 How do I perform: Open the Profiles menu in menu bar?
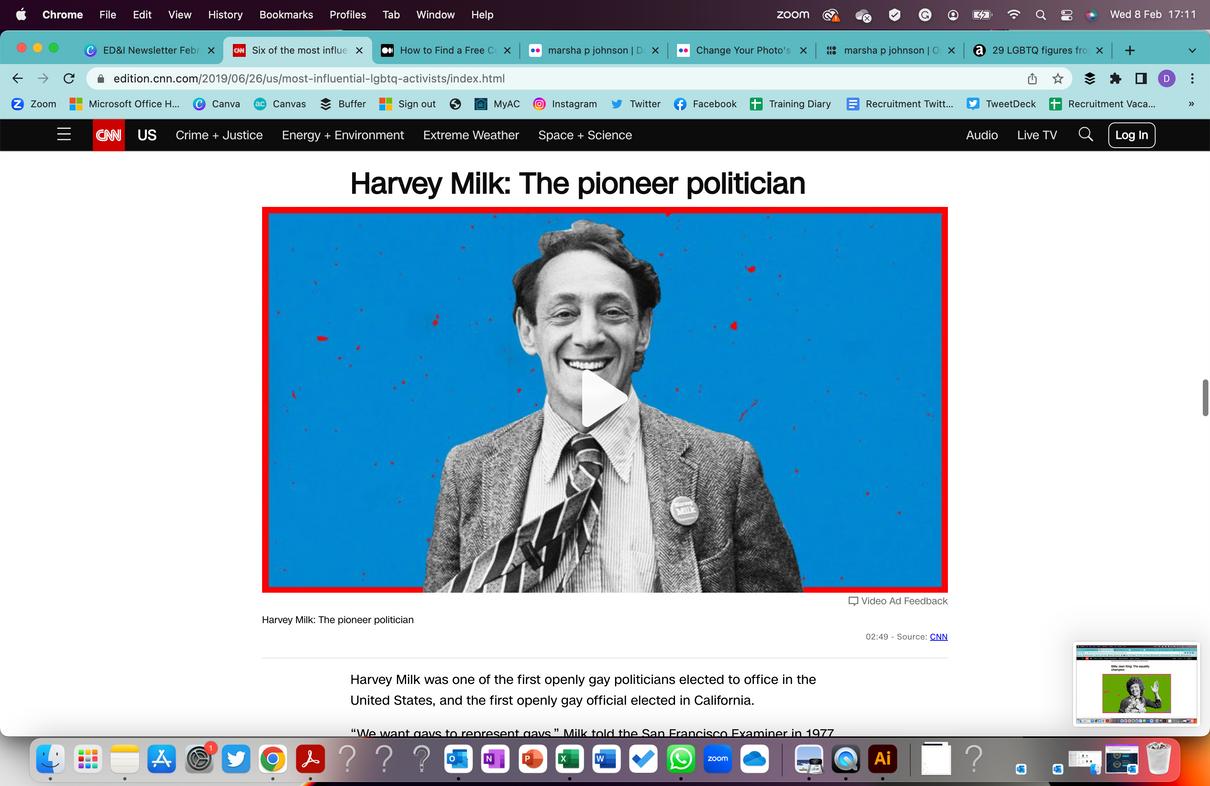348,15
